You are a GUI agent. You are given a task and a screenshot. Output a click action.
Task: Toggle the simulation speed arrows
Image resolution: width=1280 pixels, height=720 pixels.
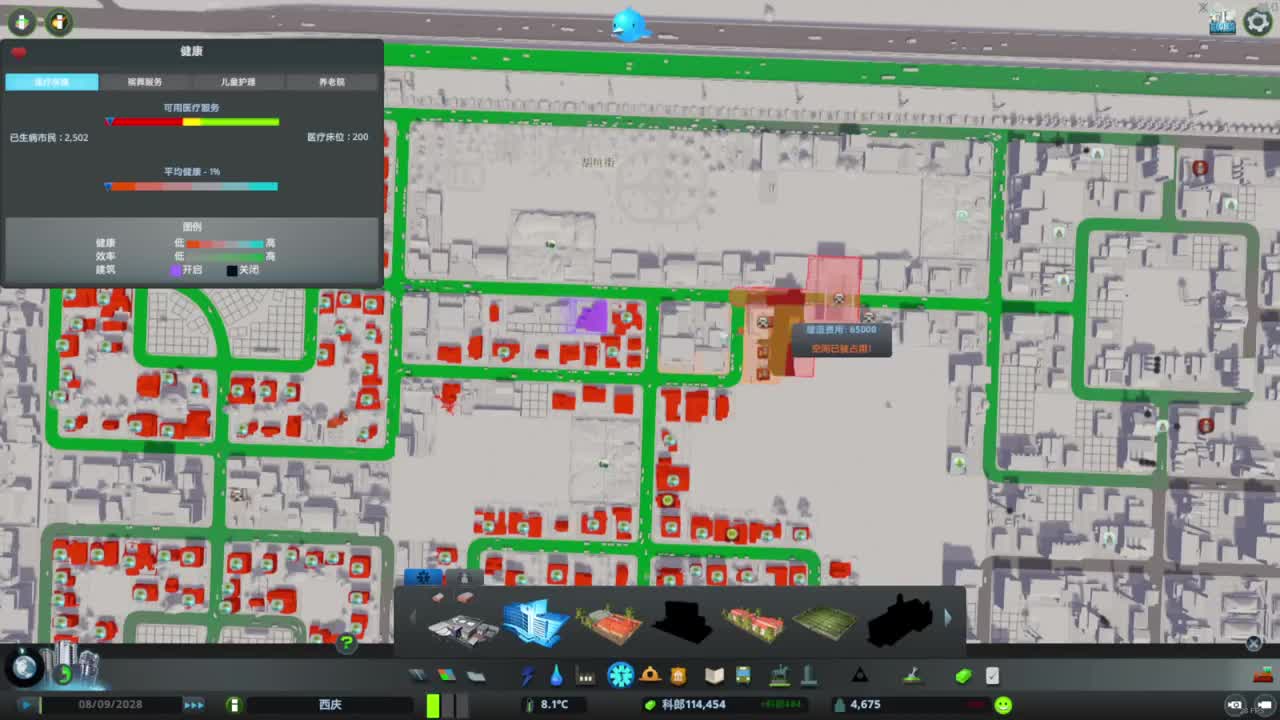tap(194, 704)
